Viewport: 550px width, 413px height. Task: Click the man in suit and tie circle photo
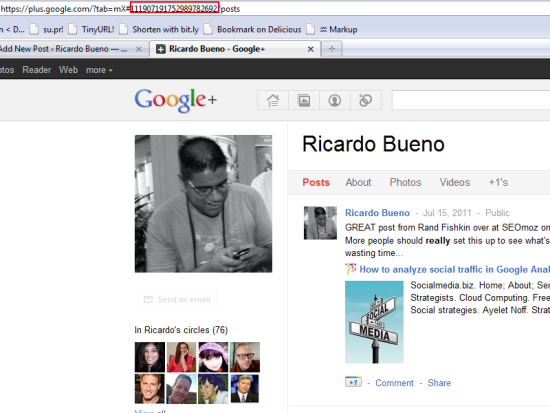(x=245, y=389)
